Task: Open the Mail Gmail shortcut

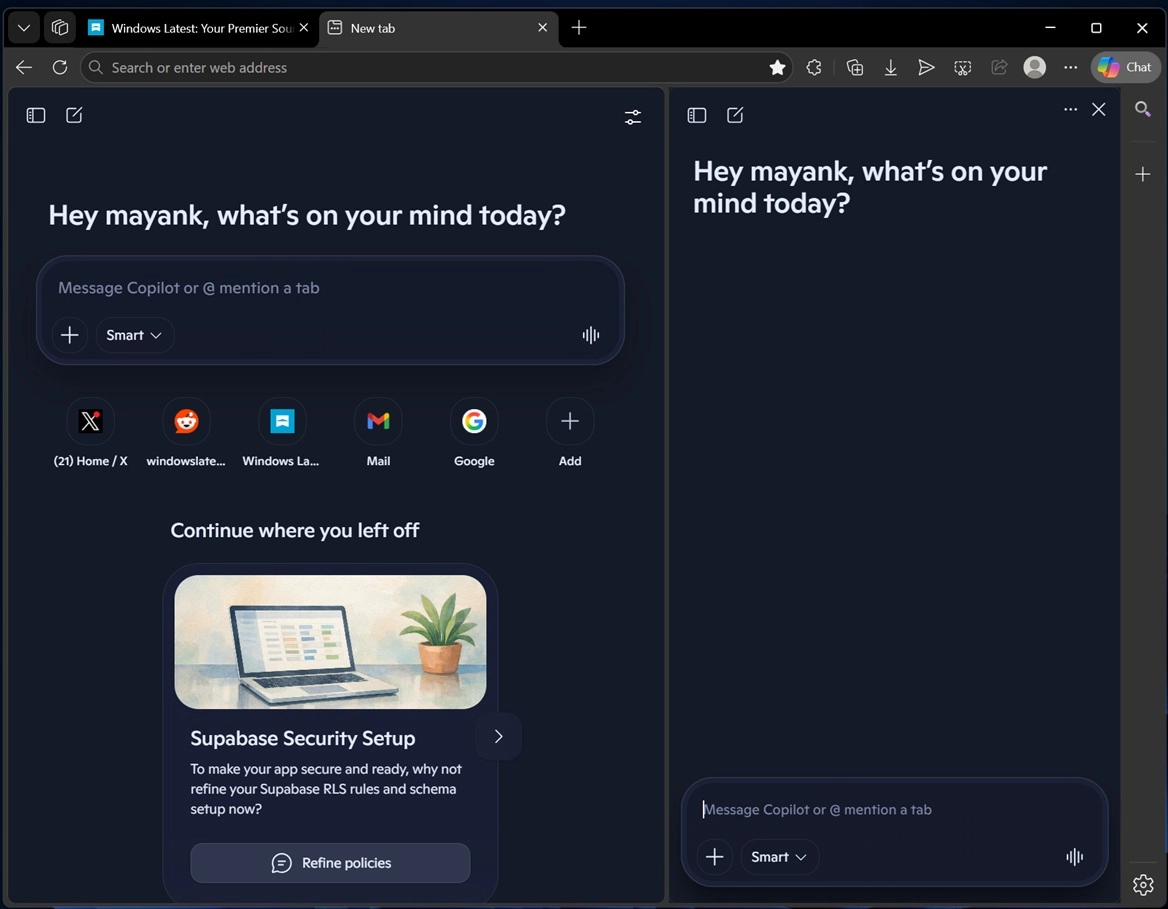Action: point(378,434)
